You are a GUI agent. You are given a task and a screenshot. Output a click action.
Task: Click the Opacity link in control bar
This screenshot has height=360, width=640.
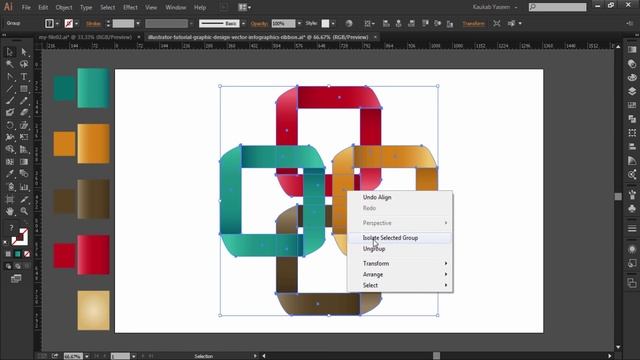(x=259, y=24)
